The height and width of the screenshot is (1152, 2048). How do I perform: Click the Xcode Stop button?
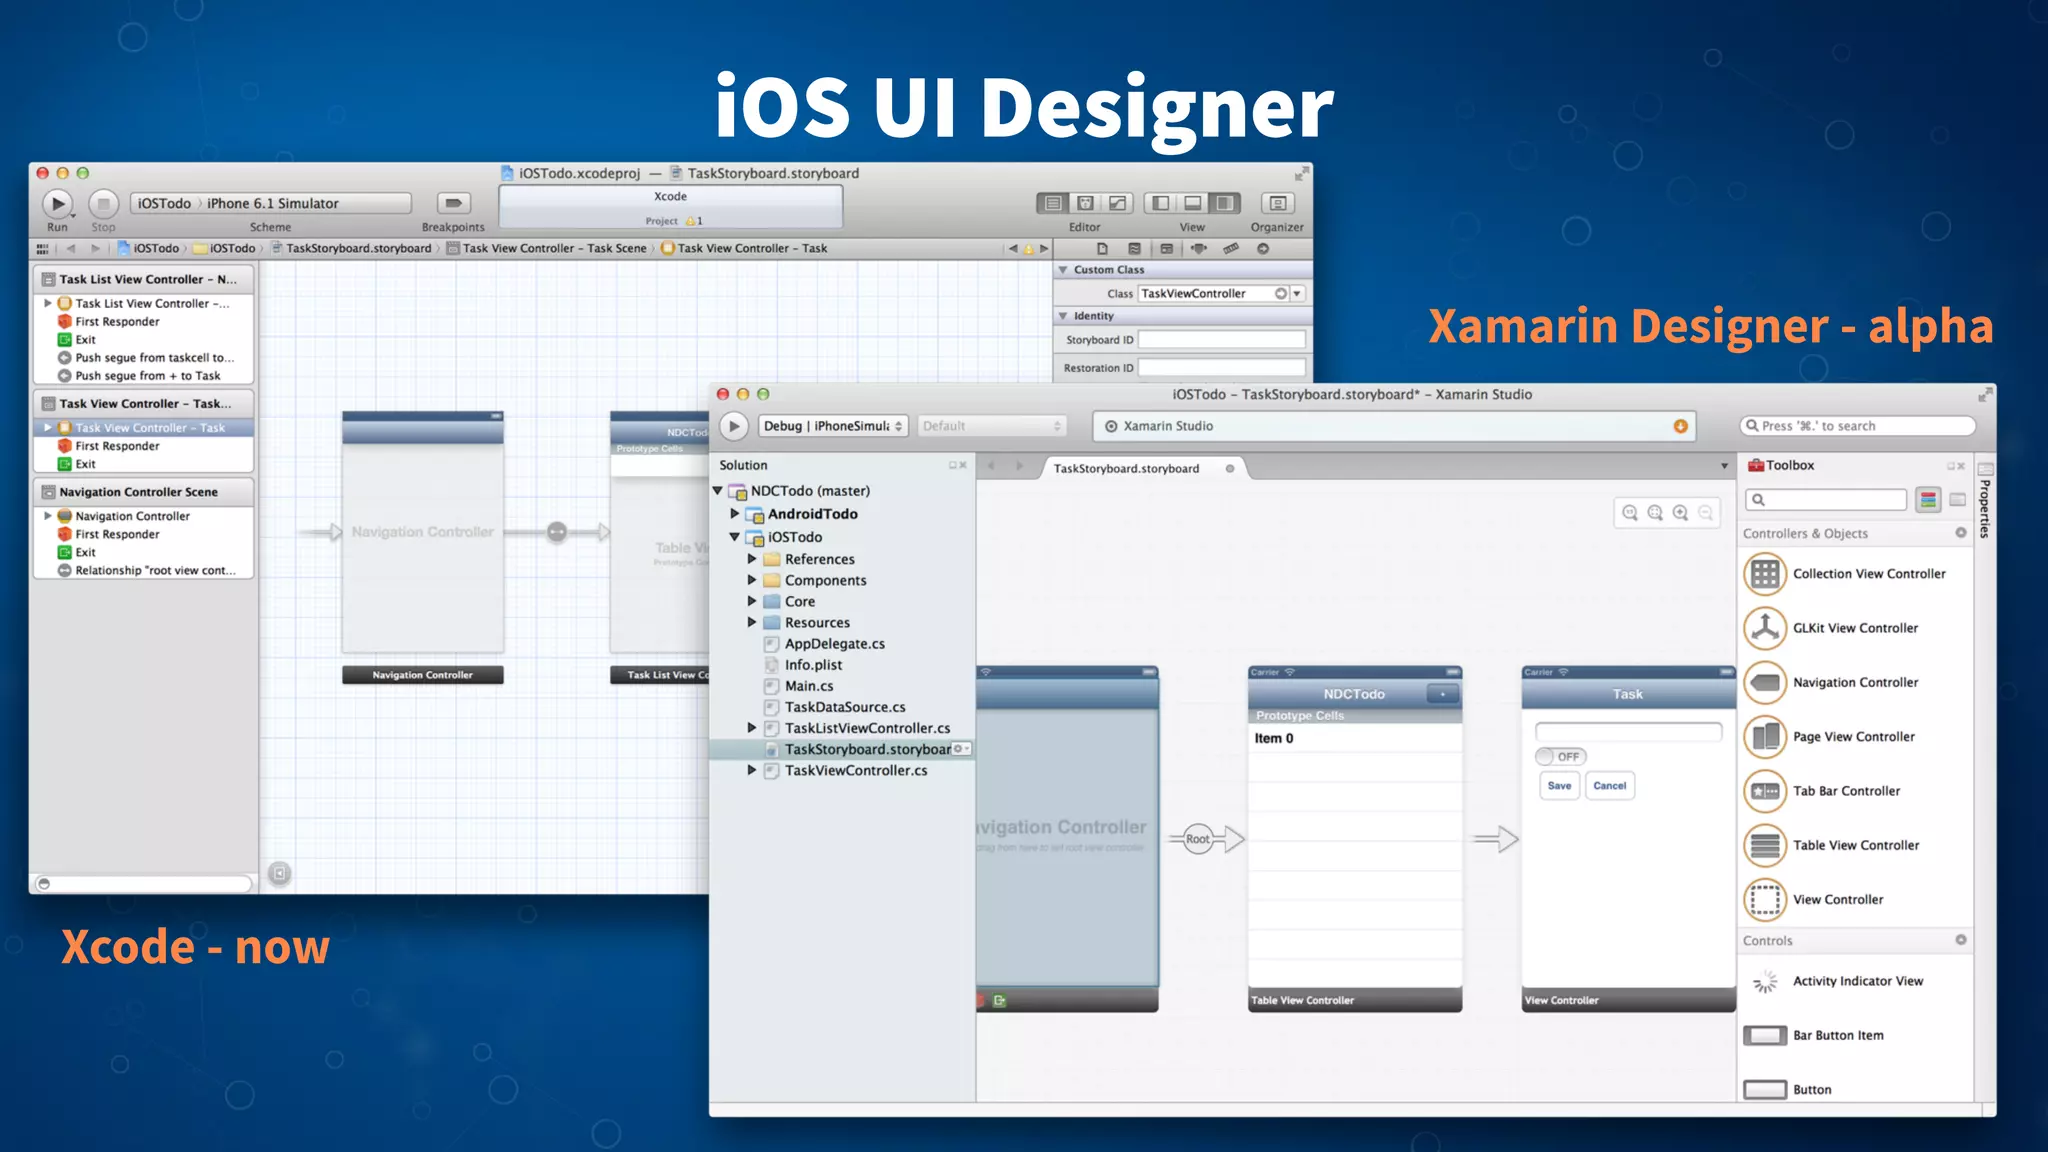(103, 204)
